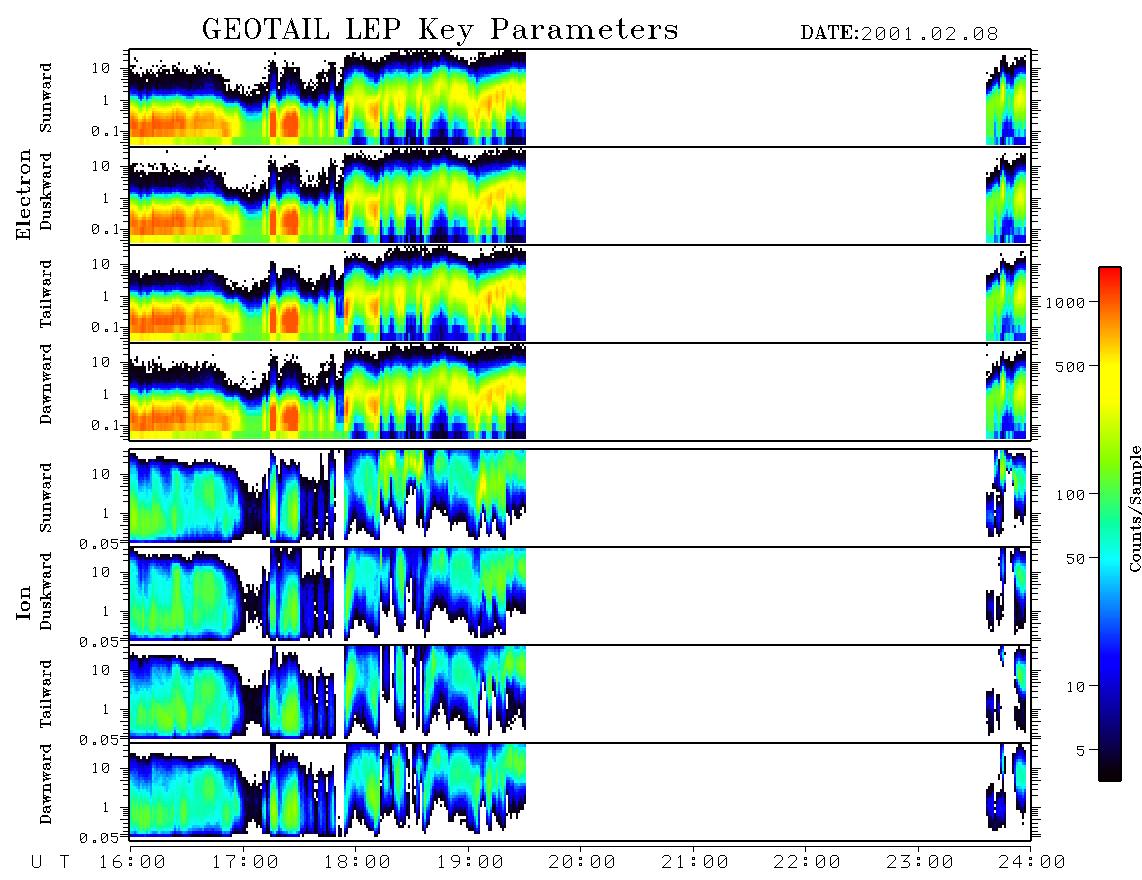Click the rainbow color scale bar

(x=1110, y=524)
